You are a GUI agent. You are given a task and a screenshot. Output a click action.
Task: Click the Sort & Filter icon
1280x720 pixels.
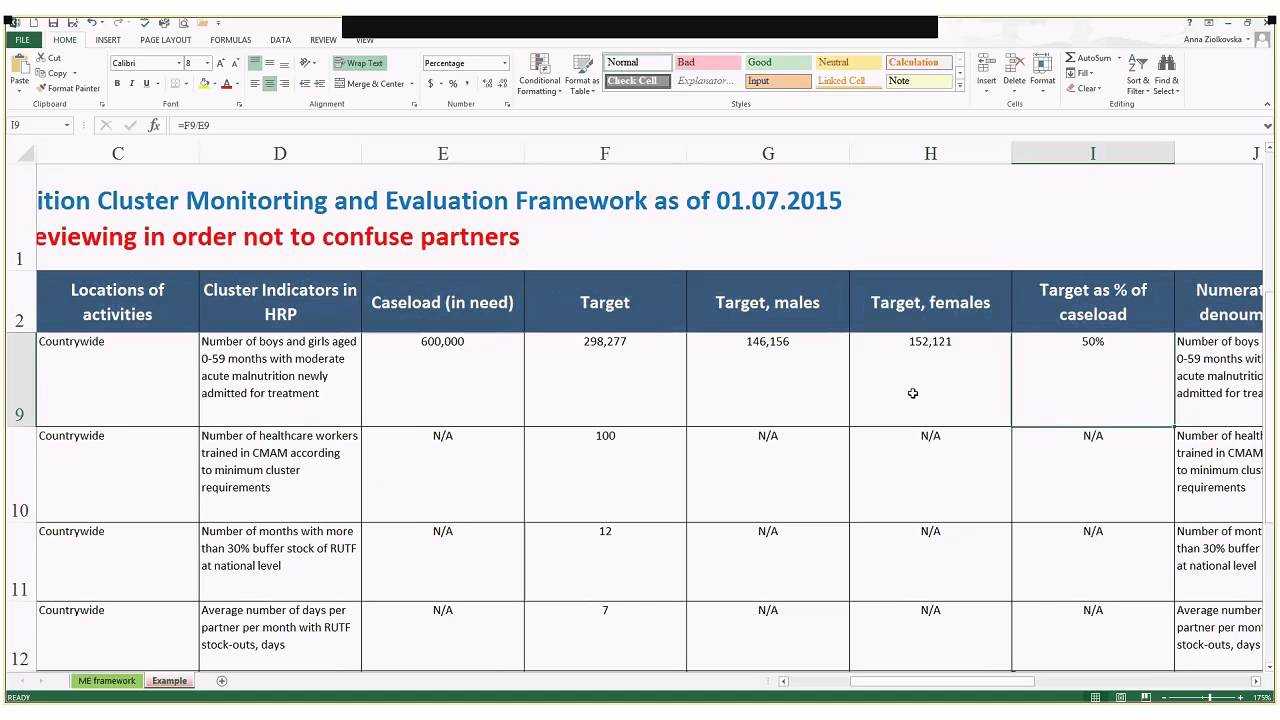point(1138,66)
